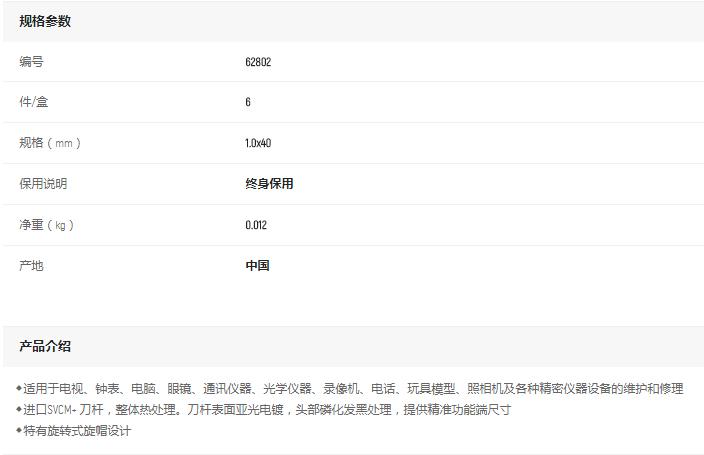Click the diamond bullet before 适用于电视
The image size is (704, 455).
(x=19, y=388)
